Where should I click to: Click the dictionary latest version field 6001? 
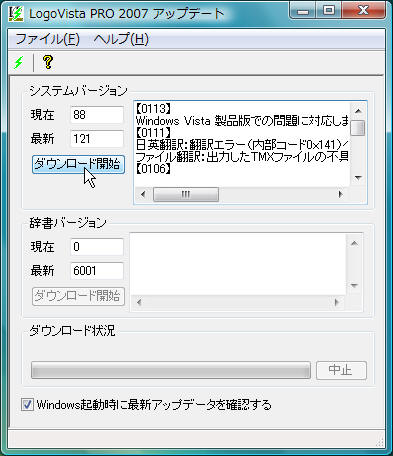(x=97, y=271)
